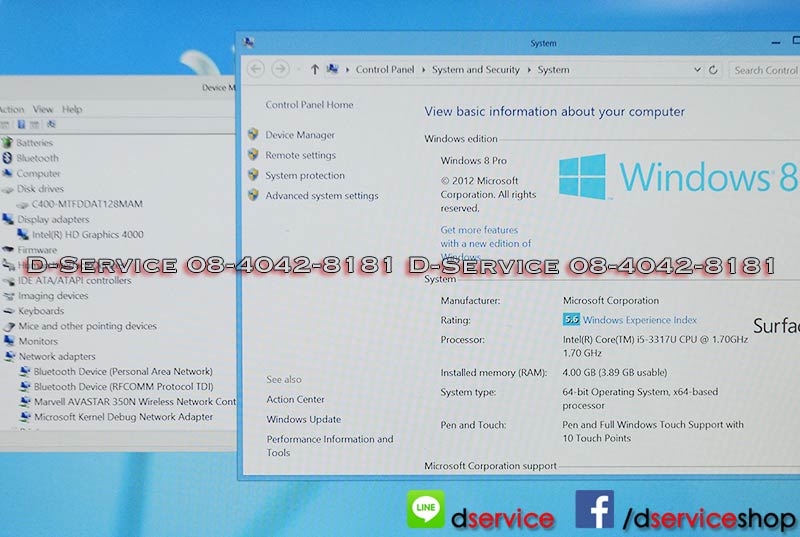Open the address bar history dropdown

(x=697, y=69)
